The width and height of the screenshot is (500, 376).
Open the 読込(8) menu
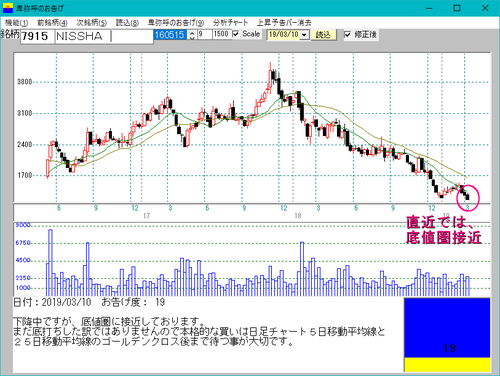click(x=127, y=23)
